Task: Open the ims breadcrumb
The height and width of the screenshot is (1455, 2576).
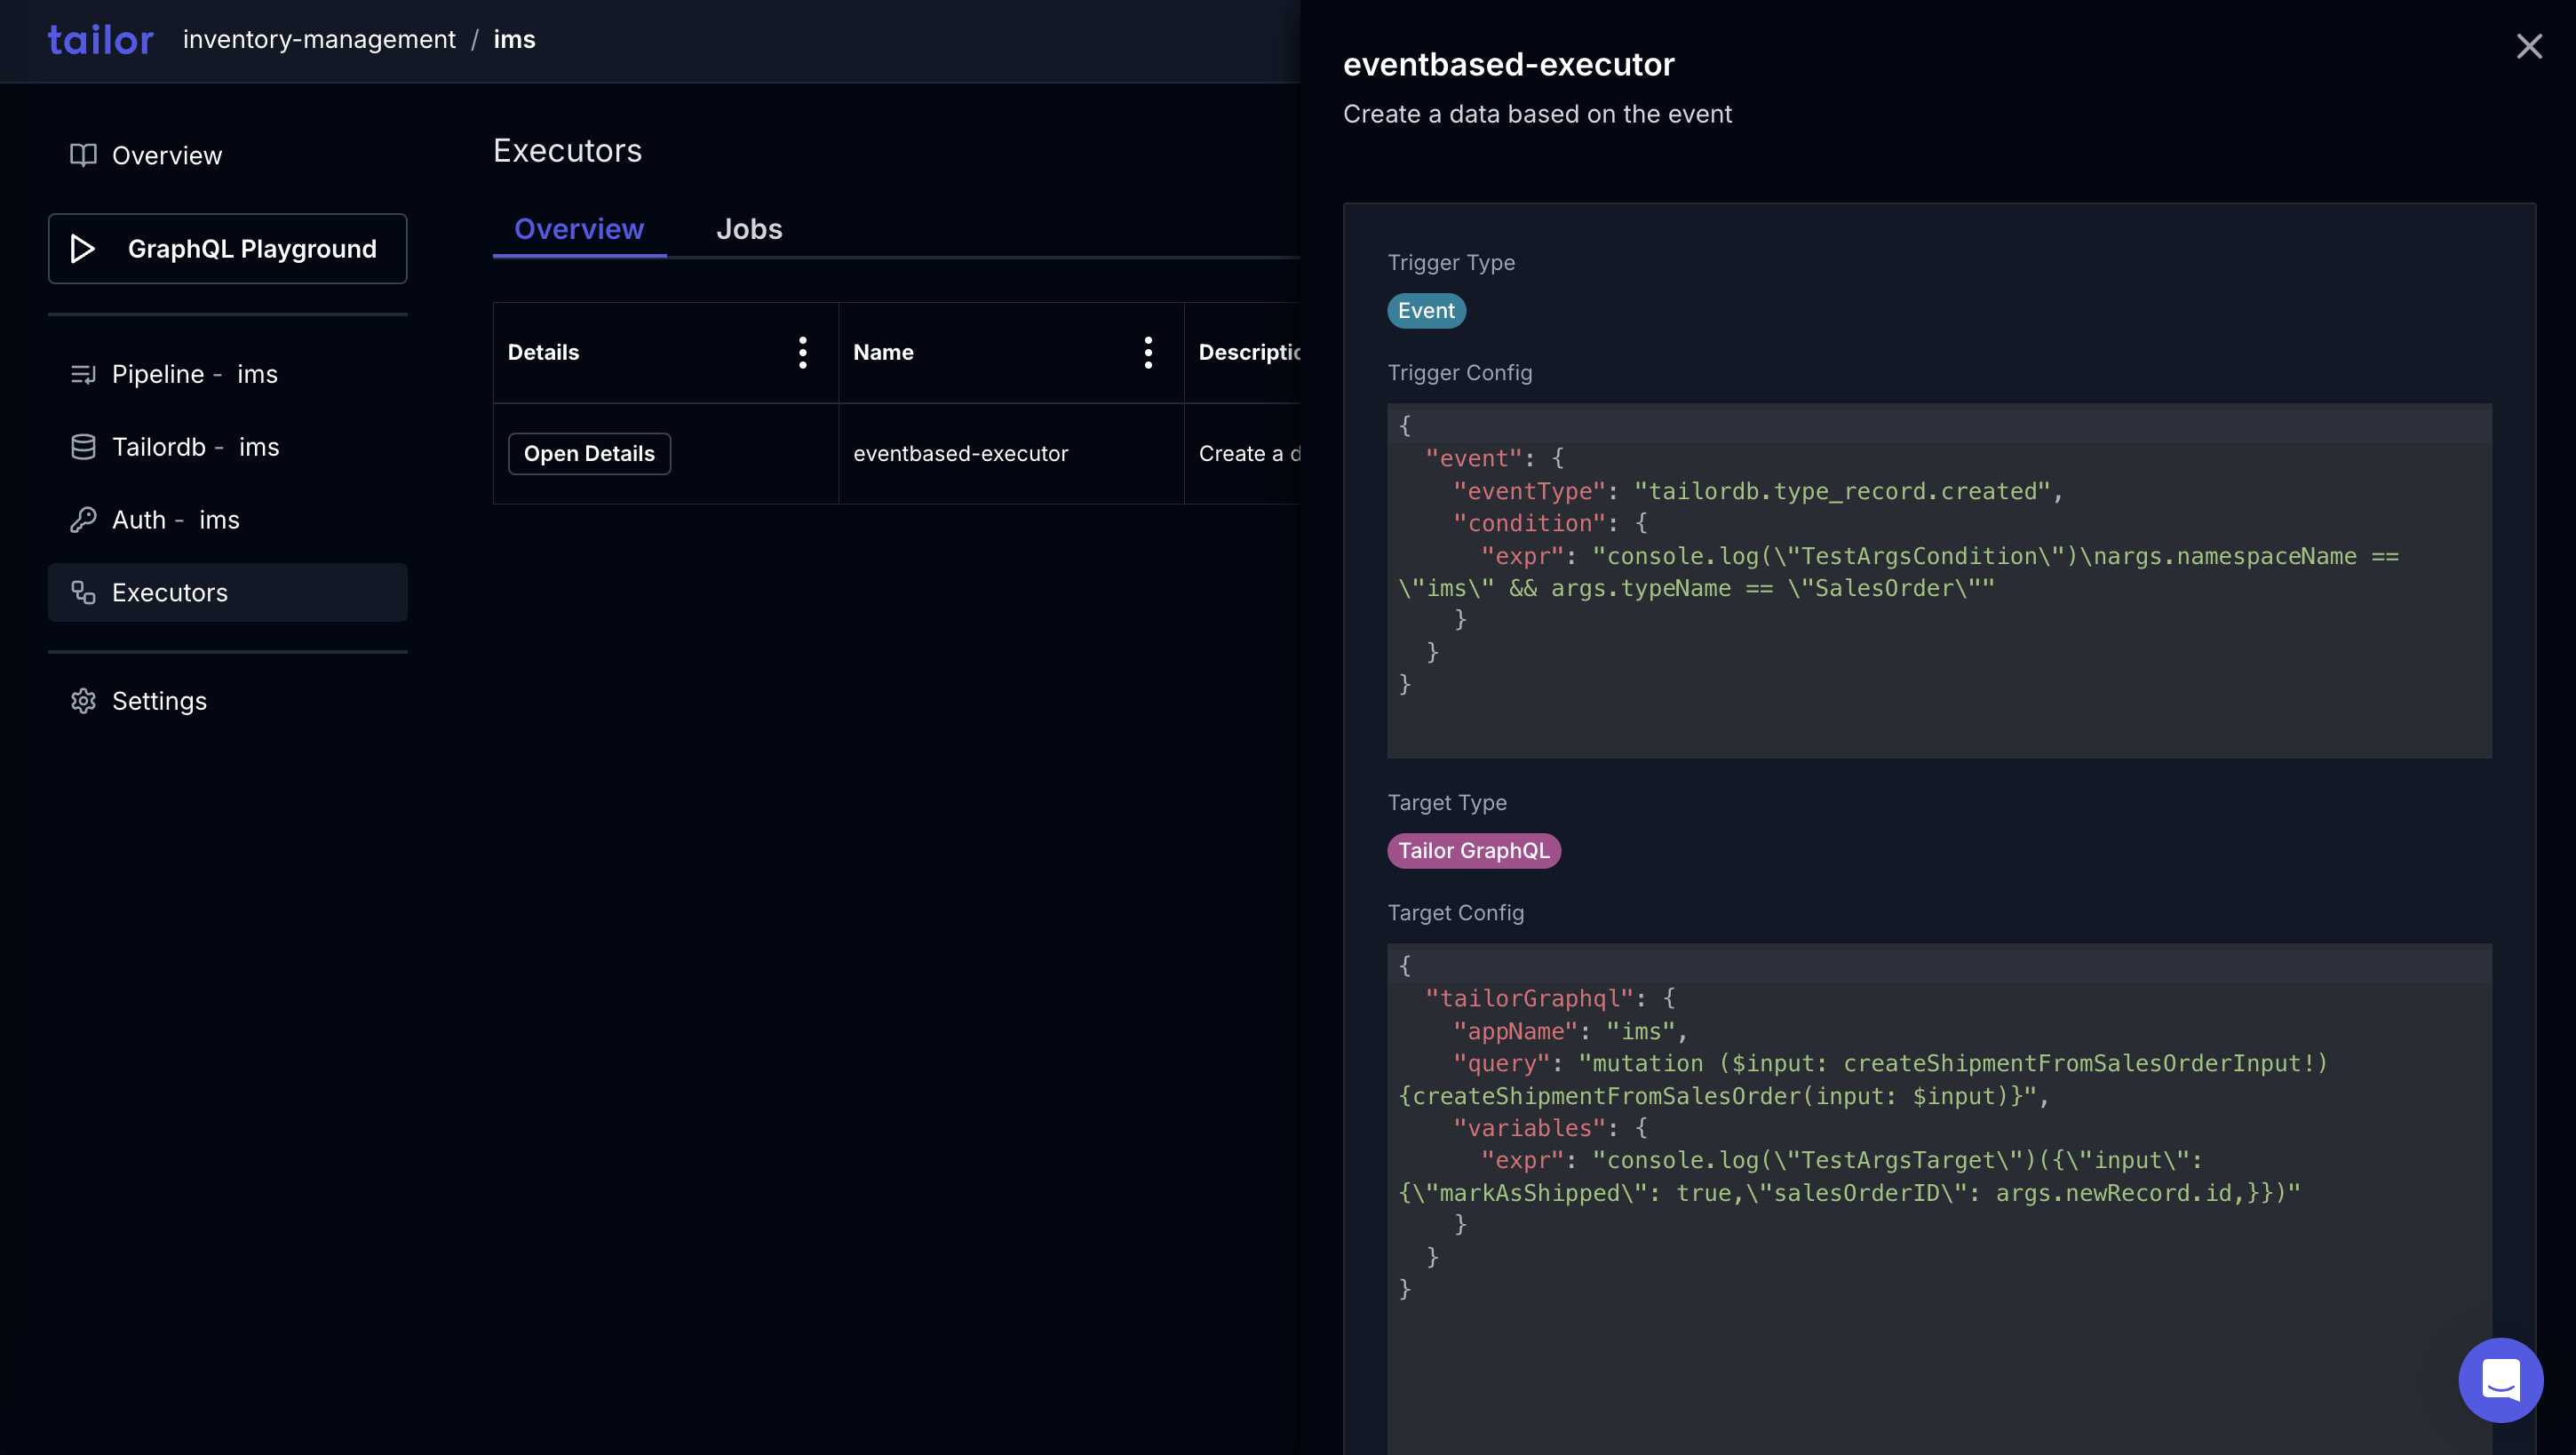Action: pyautogui.click(x=514, y=39)
